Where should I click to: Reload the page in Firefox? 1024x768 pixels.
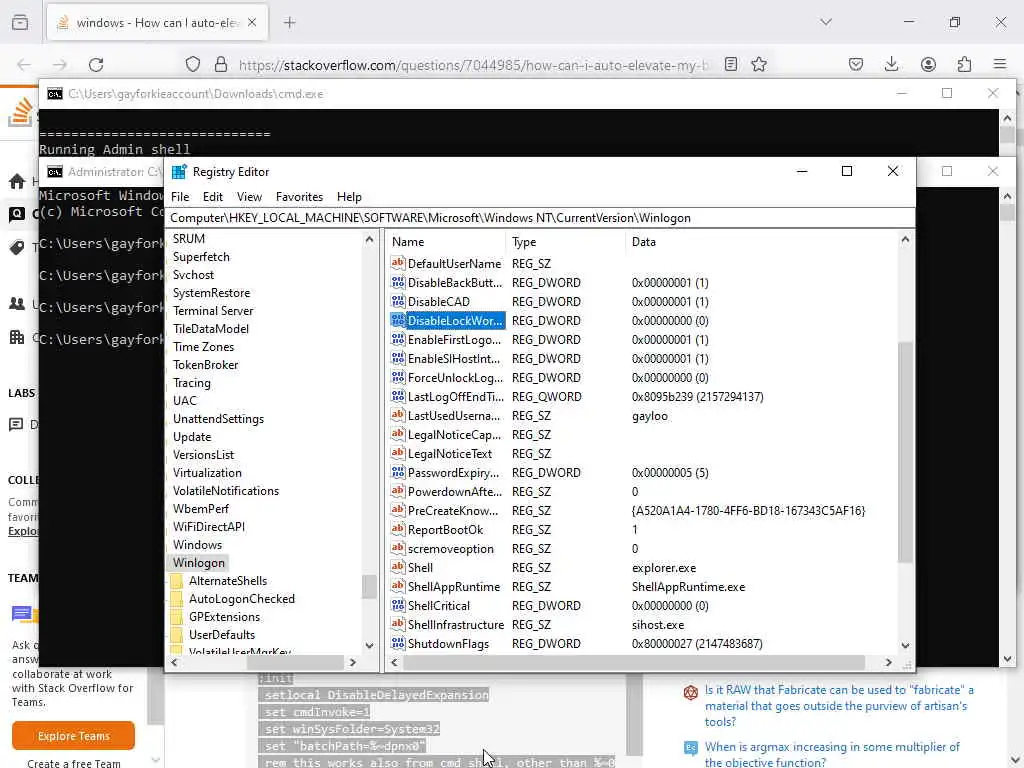tap(96, 64)
